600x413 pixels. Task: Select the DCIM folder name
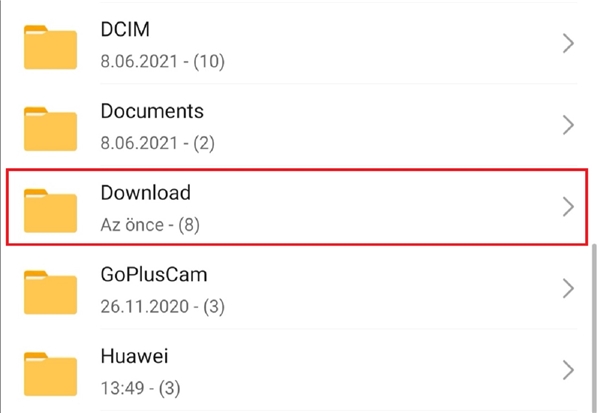point(125,30)
